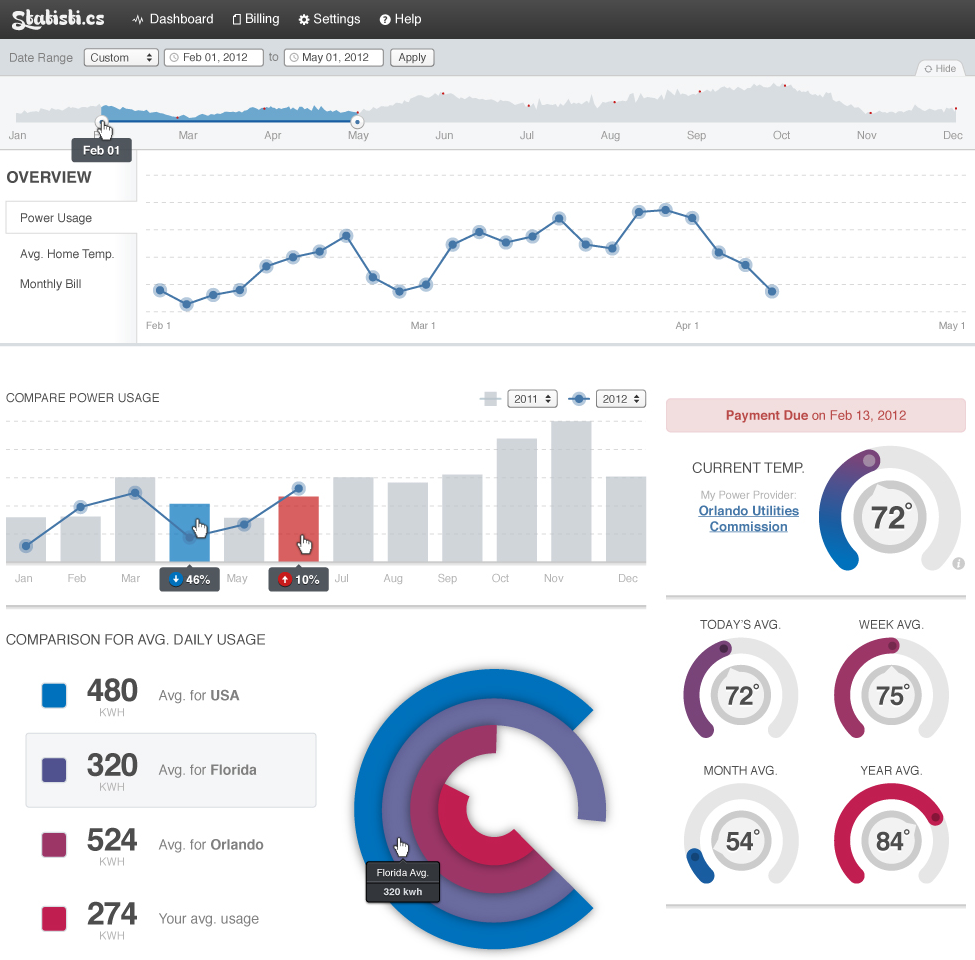The height and width of the screenshot is (960, 975).
Task: Click the Feb 01 timeline slider handle
Action: [x=102, y=122]
